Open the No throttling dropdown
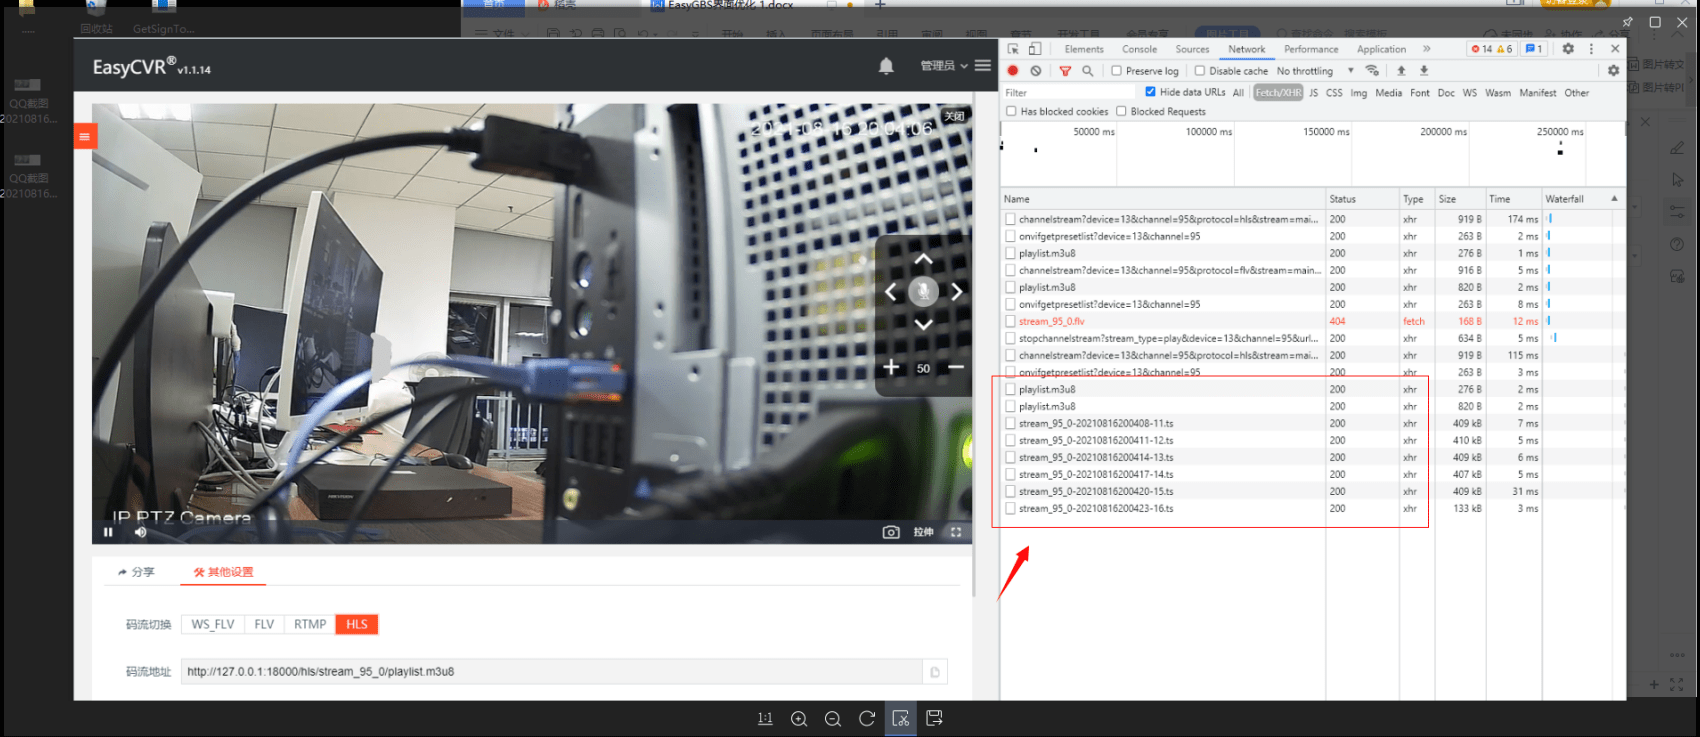The width and height of the screenshot is (1700, 737). (x=1314, y=71)
